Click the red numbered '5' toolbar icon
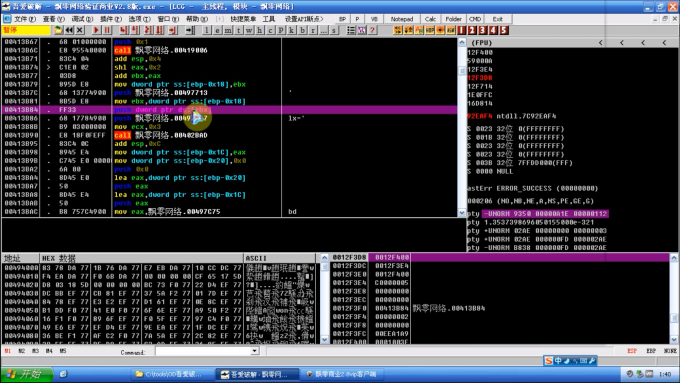 [x=503, y=30]
